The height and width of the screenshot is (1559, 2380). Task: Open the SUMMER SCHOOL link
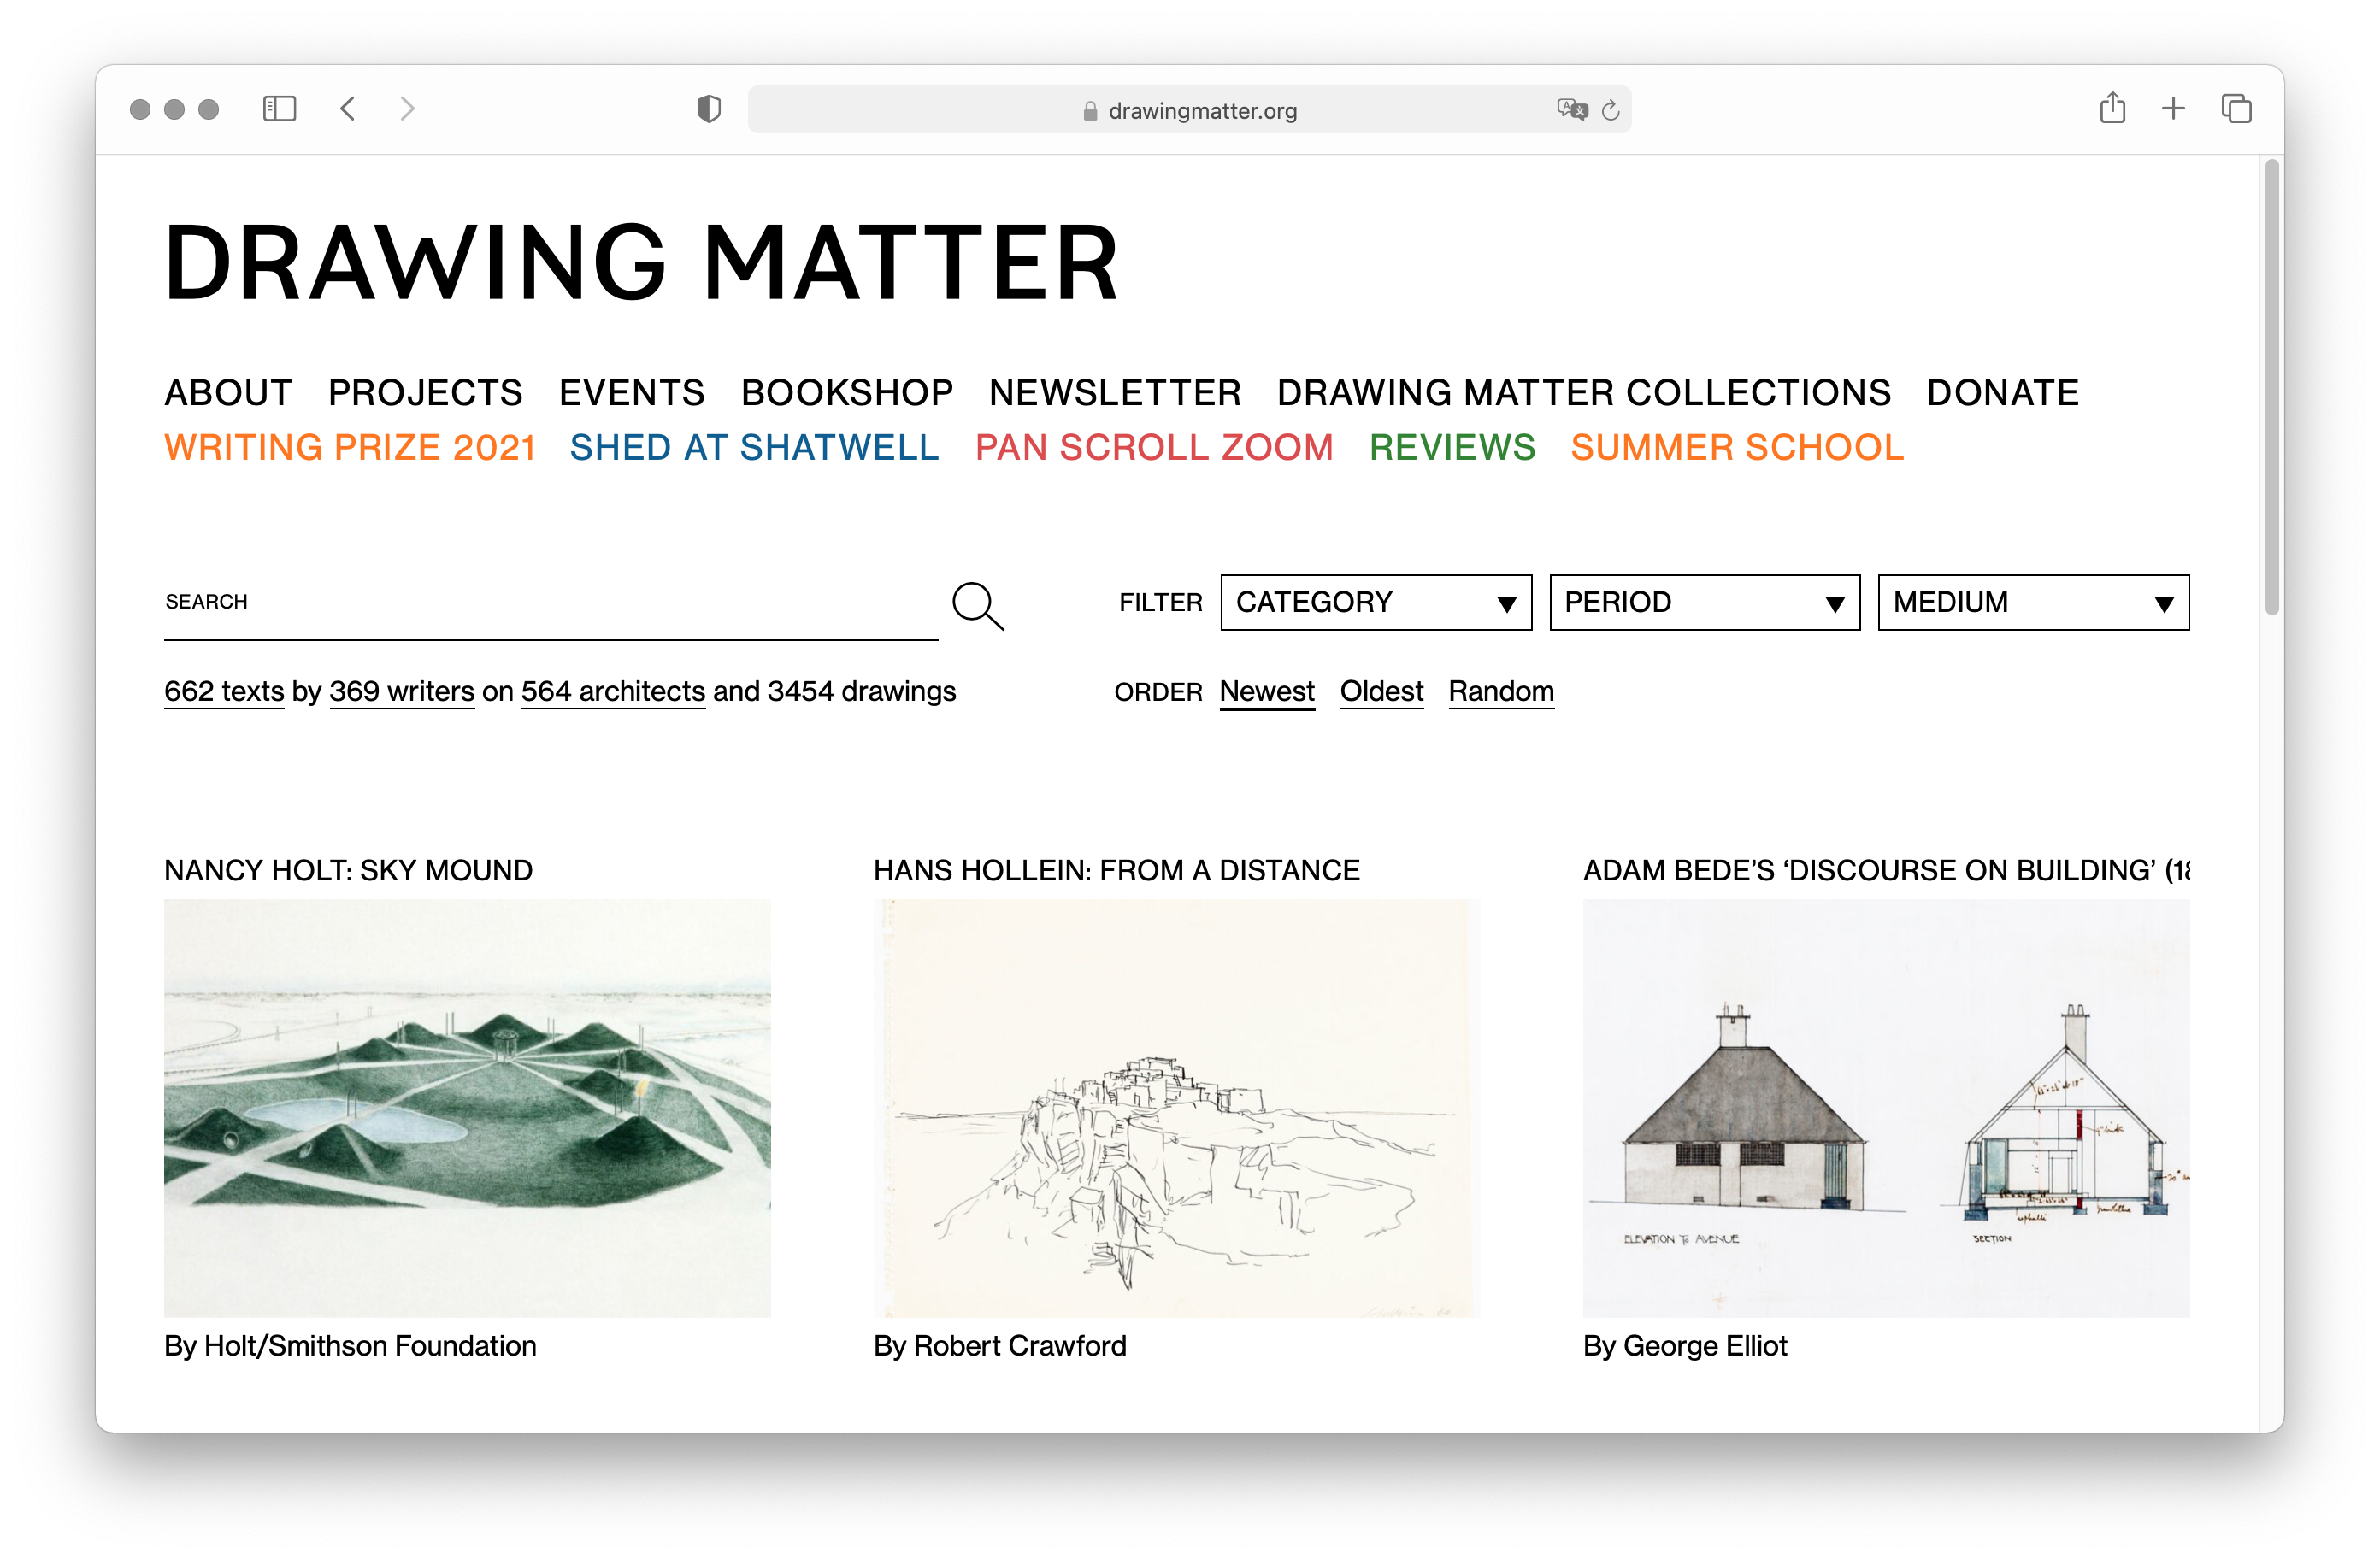click(1737, 447)
